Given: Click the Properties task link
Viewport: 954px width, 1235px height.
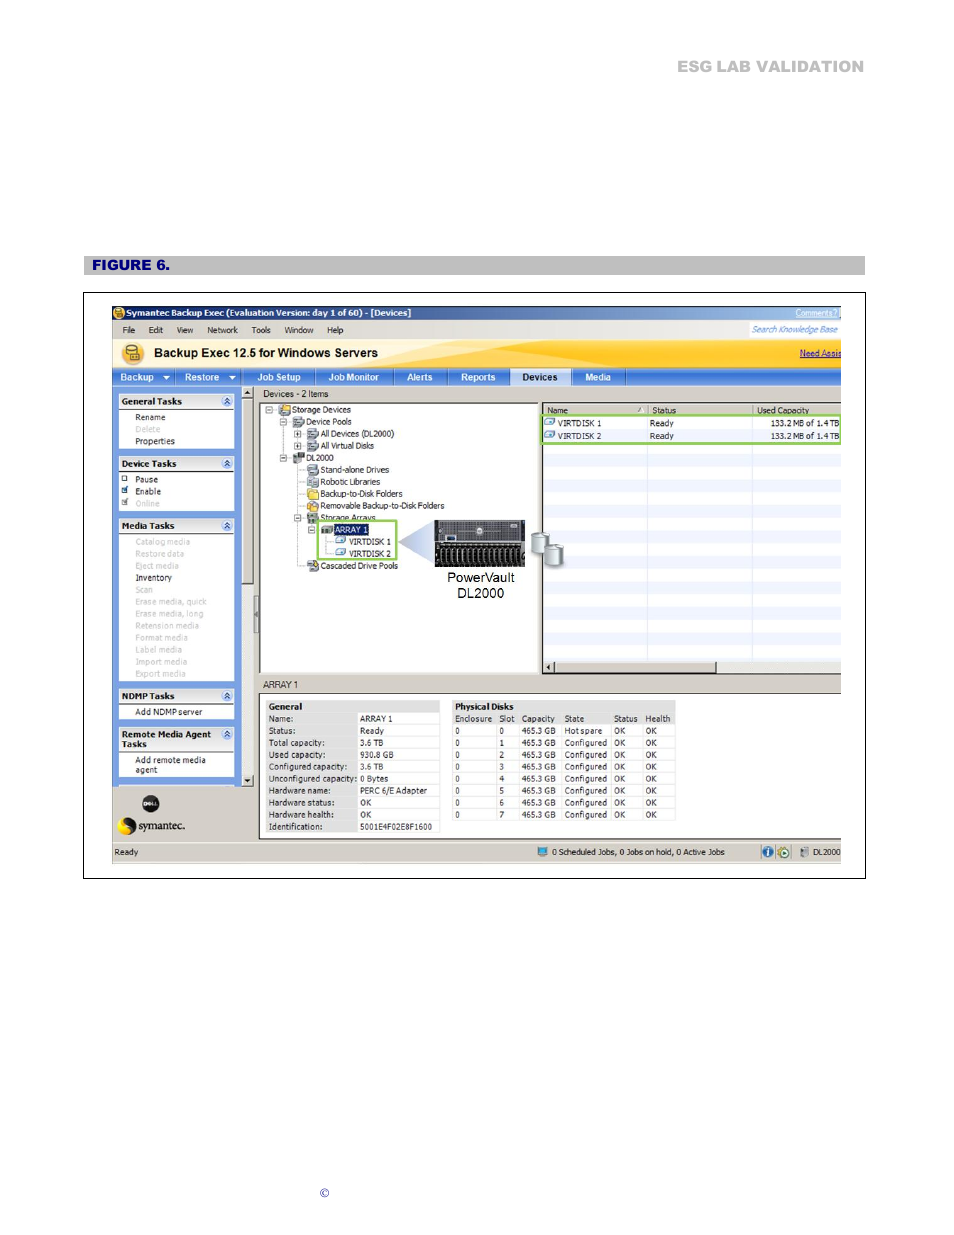Looking at the screenshot, I should pos(155,441).
